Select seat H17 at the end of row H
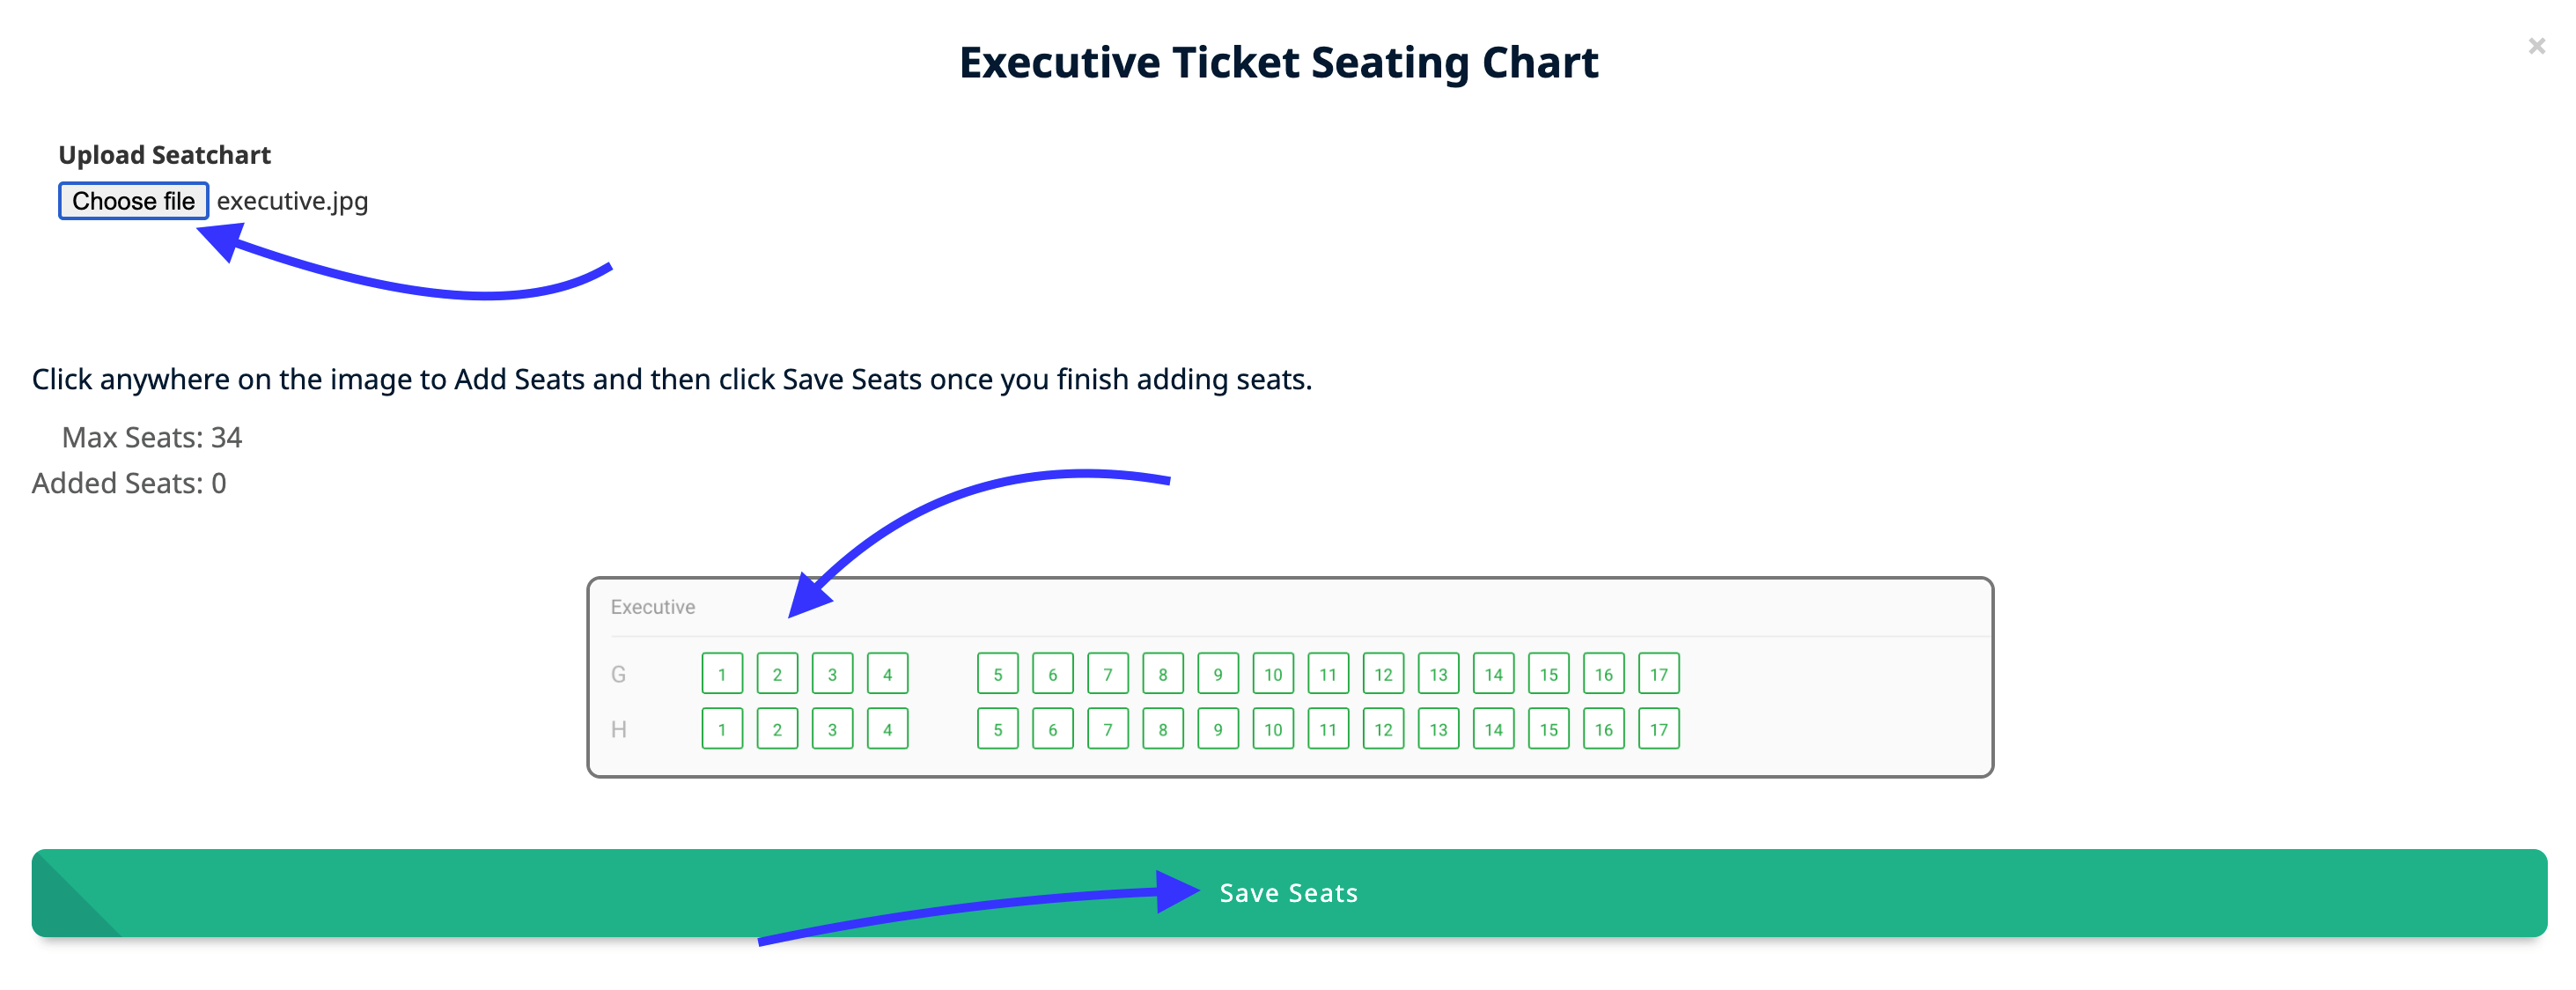This screenshot has width=2576, height=990. [1658, 728]
